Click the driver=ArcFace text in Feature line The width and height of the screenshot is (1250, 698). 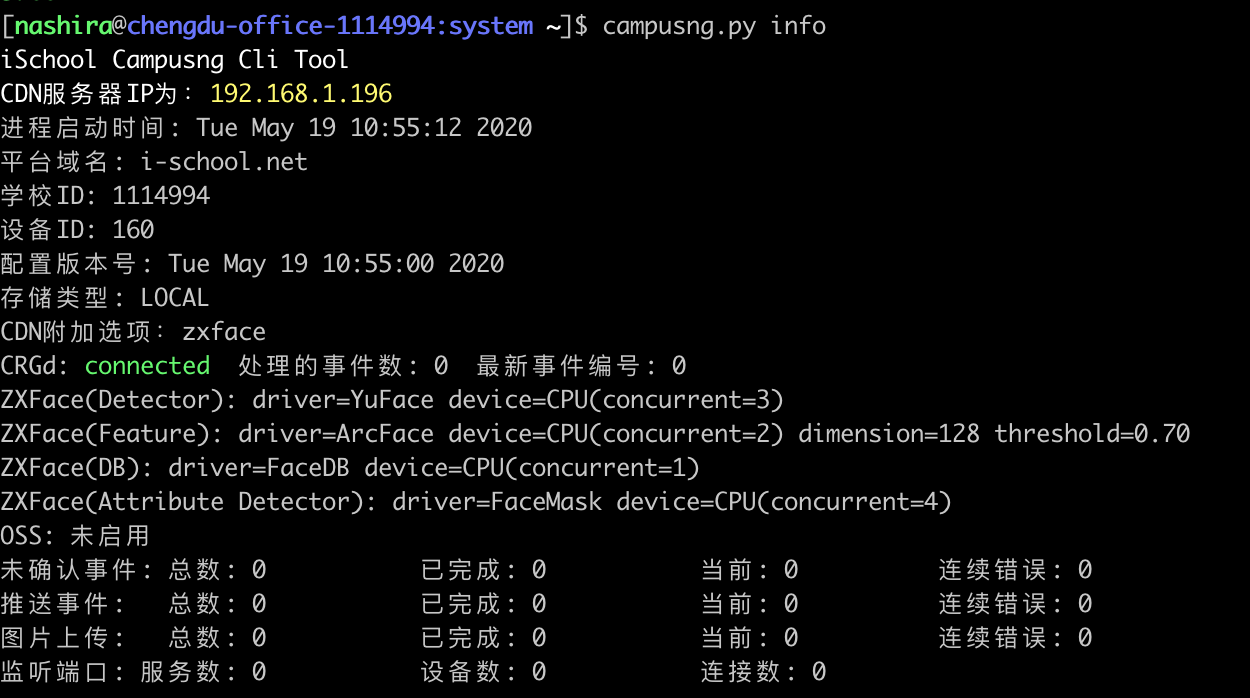(336, 434)
